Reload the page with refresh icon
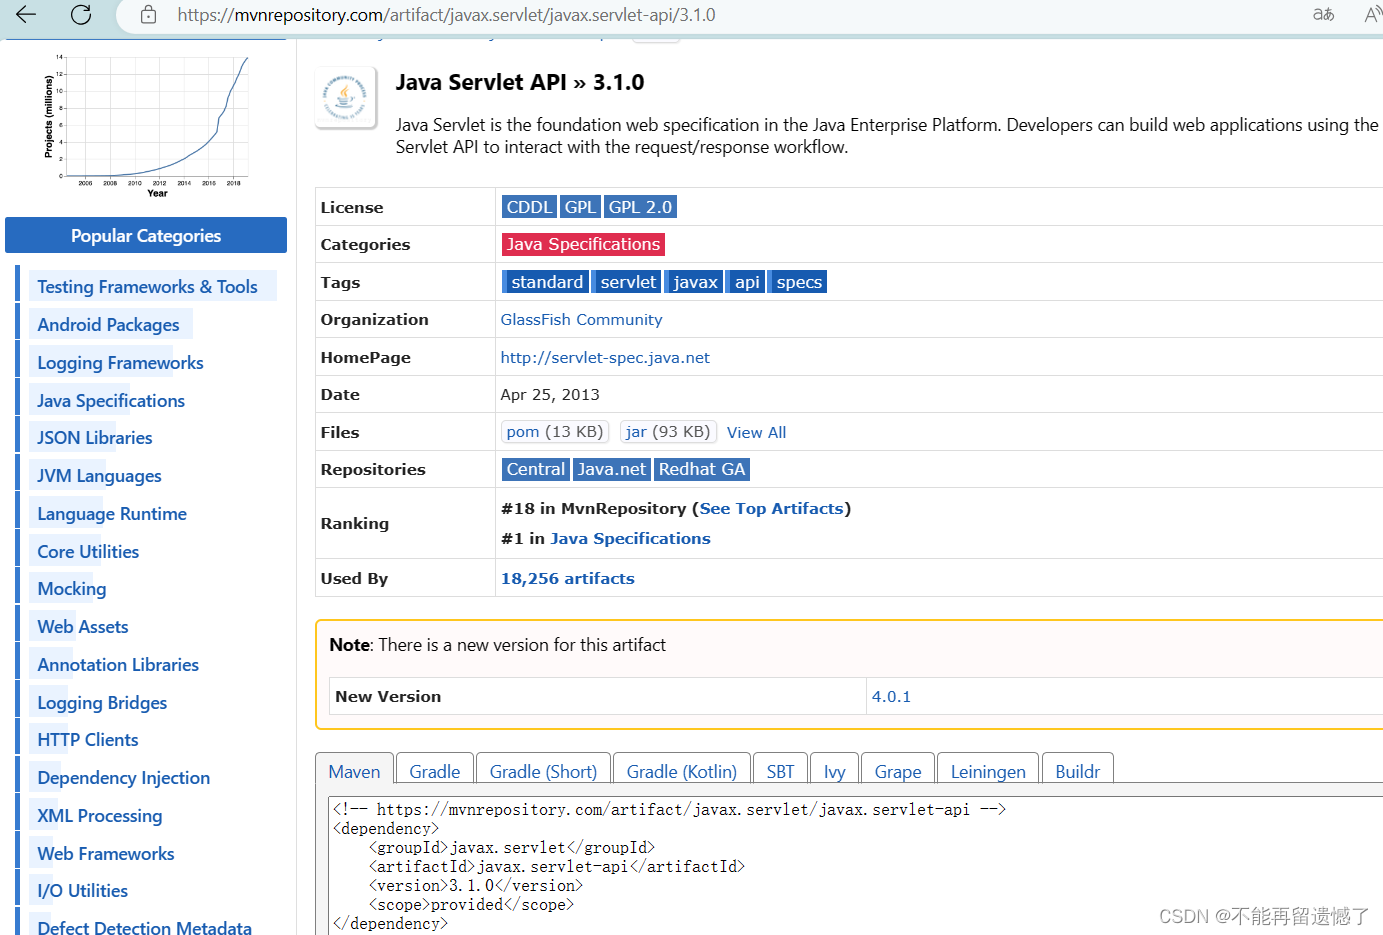Screen dimensions: 1383x935 tap(81, 14)
